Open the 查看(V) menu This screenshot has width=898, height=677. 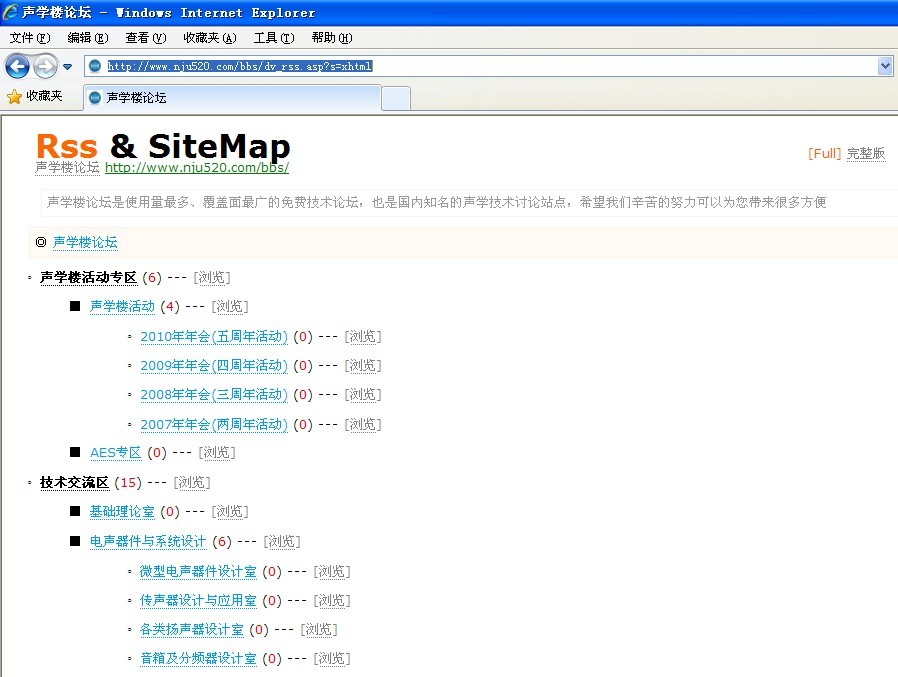[145, 38]
